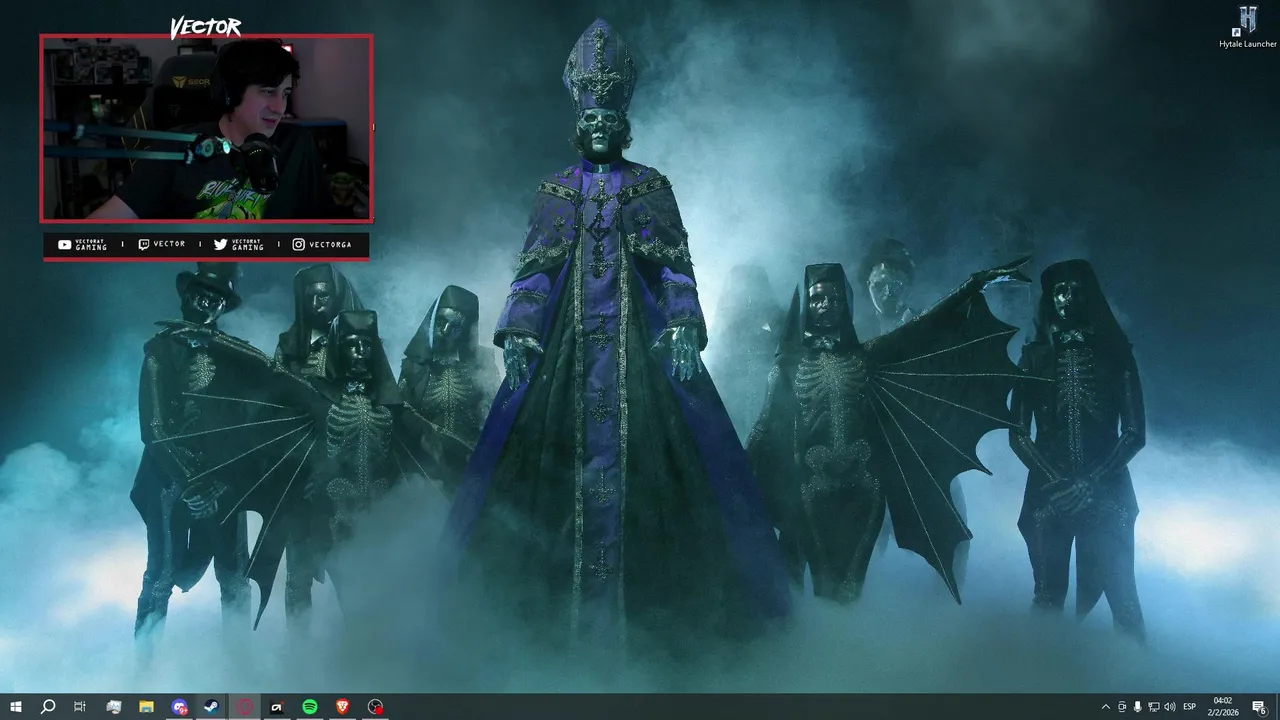Open Opera GX browser from taskbar
The image size is (1280, 720).
[245, 707]
